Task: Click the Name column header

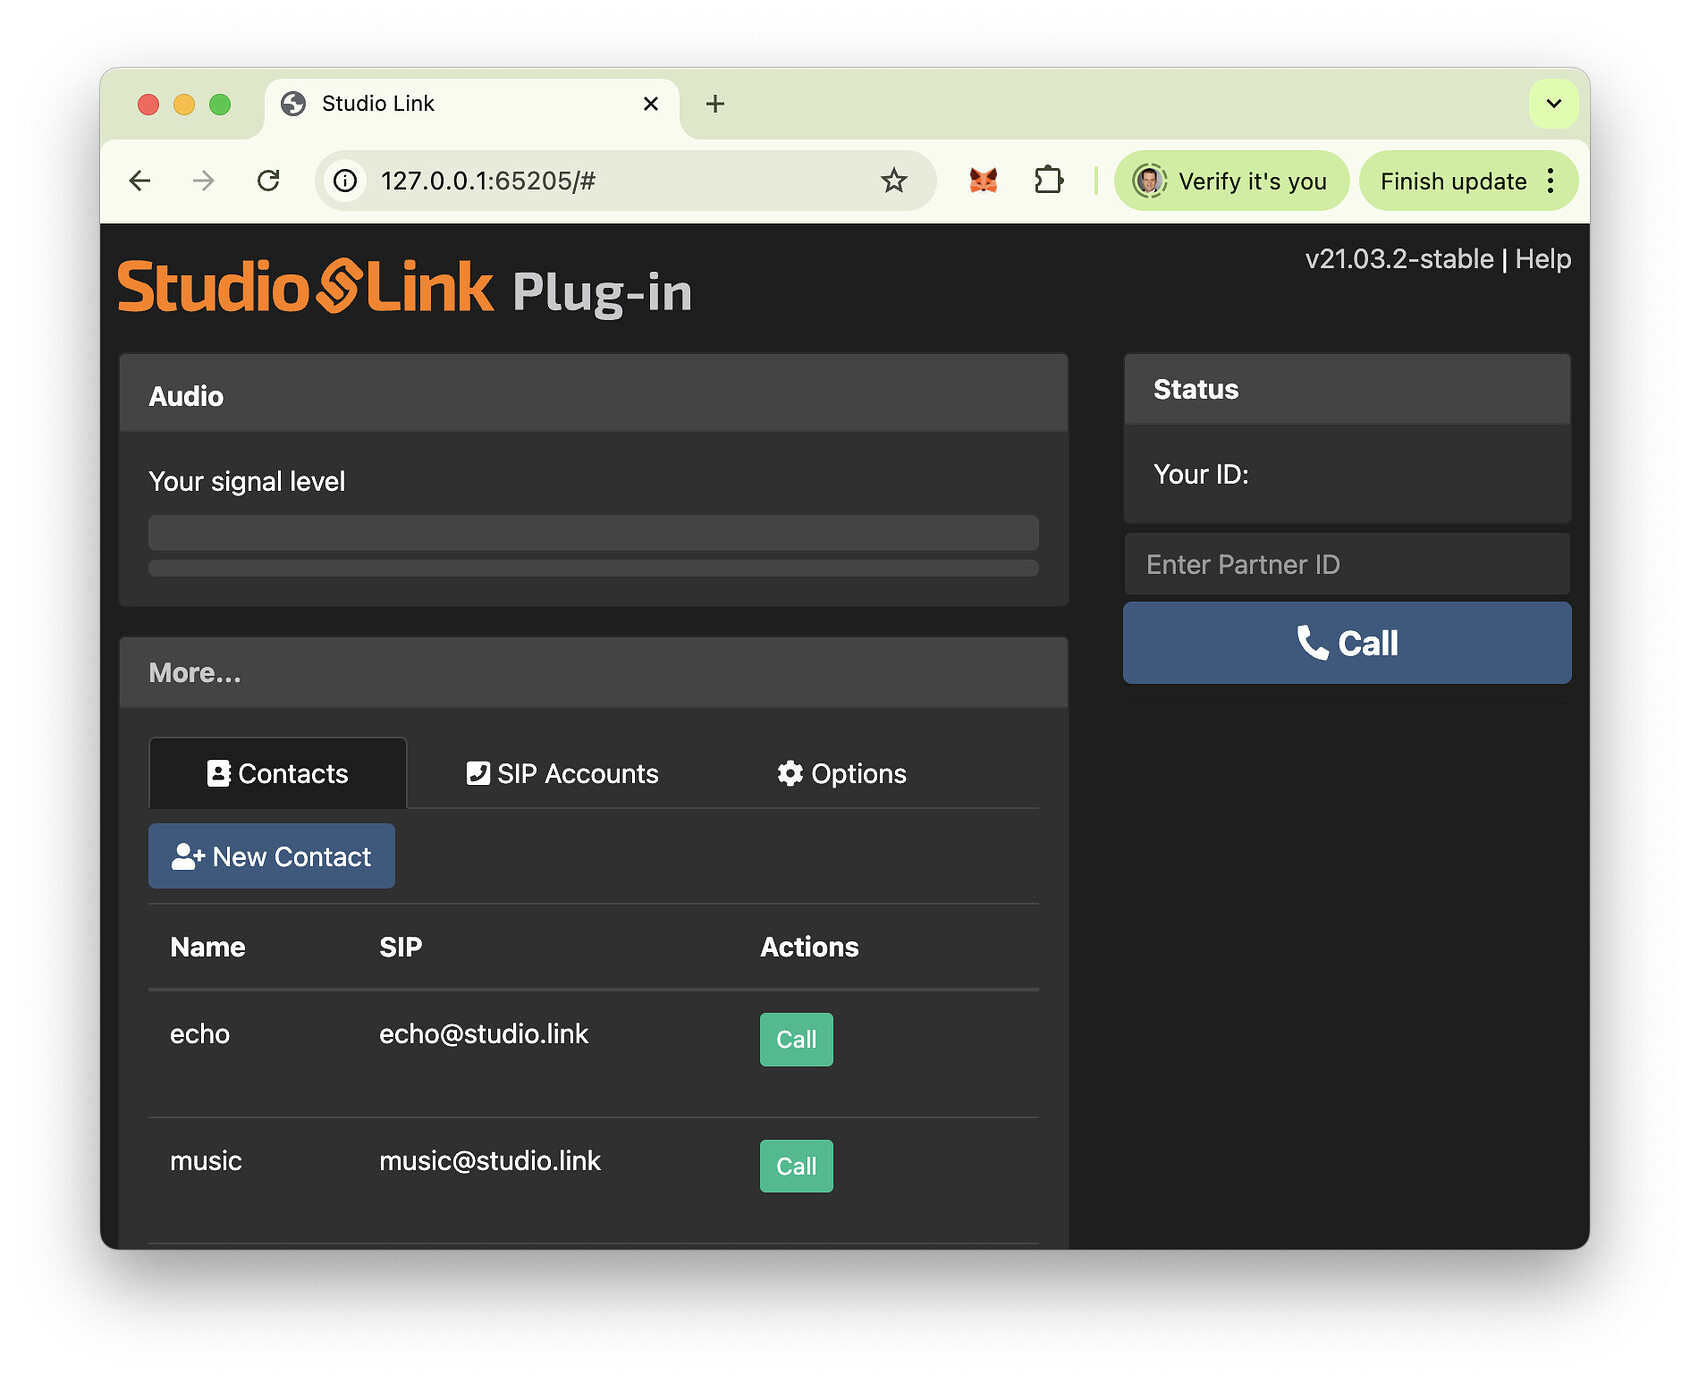Action: click(x=208, y=947)
